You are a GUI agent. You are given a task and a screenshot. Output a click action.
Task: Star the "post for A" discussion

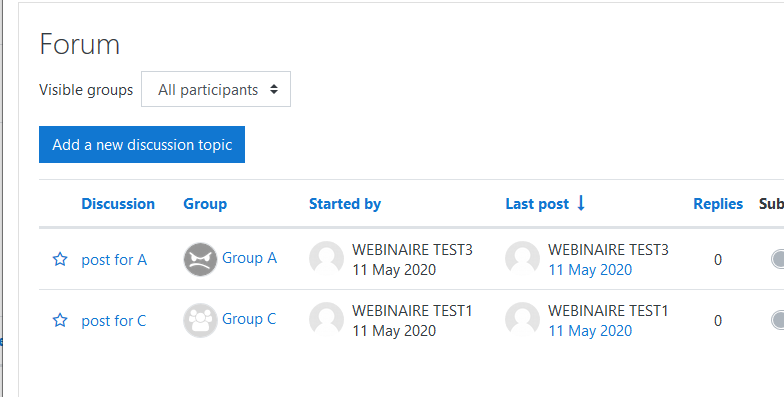pyautogui.click(x=60, y=259)
